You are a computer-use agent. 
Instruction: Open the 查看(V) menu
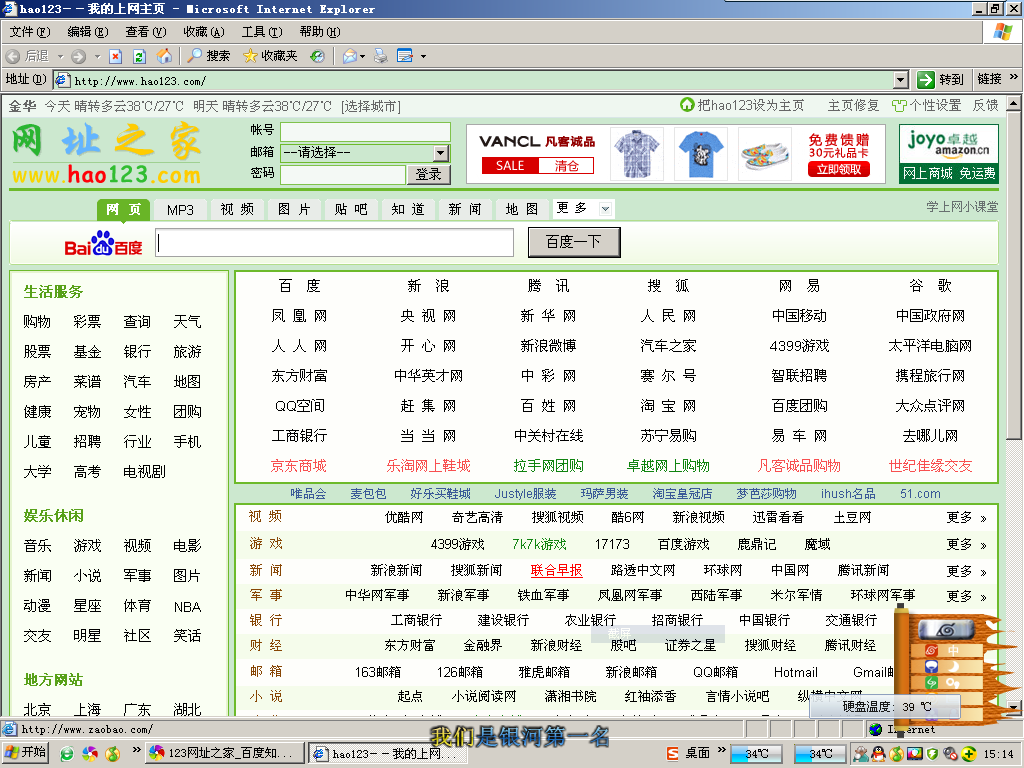click(146, 31)
